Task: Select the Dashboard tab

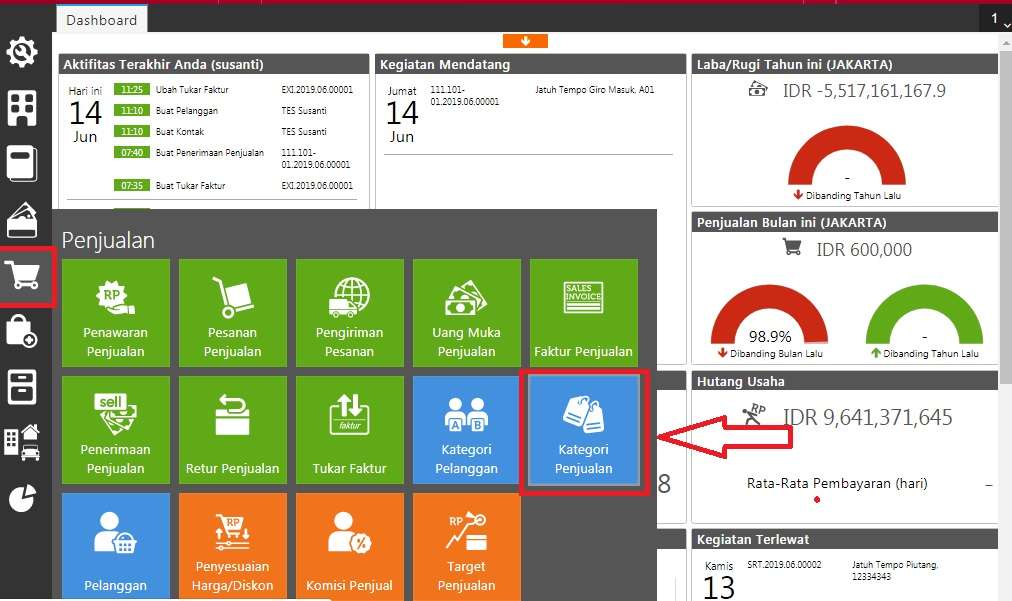Action: (102, 19)
